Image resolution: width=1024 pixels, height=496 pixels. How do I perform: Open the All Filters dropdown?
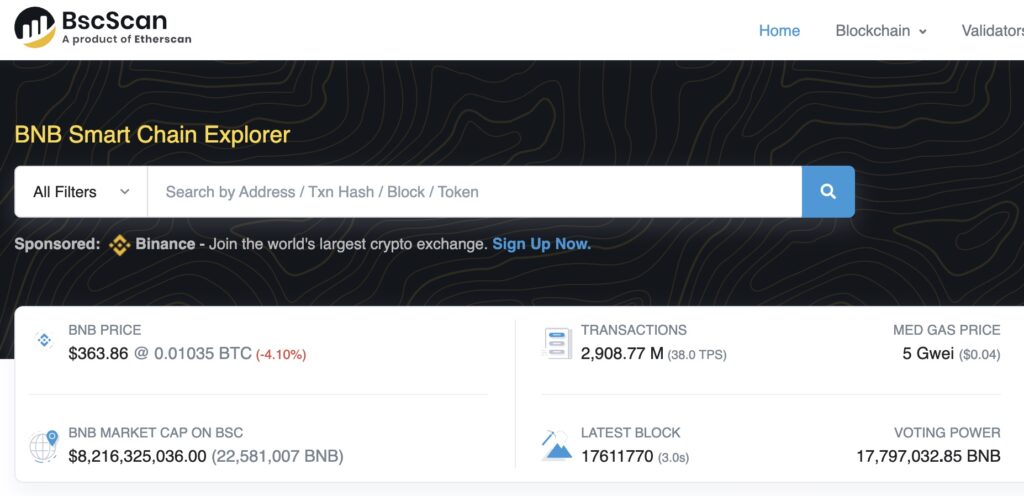point(81,191)
